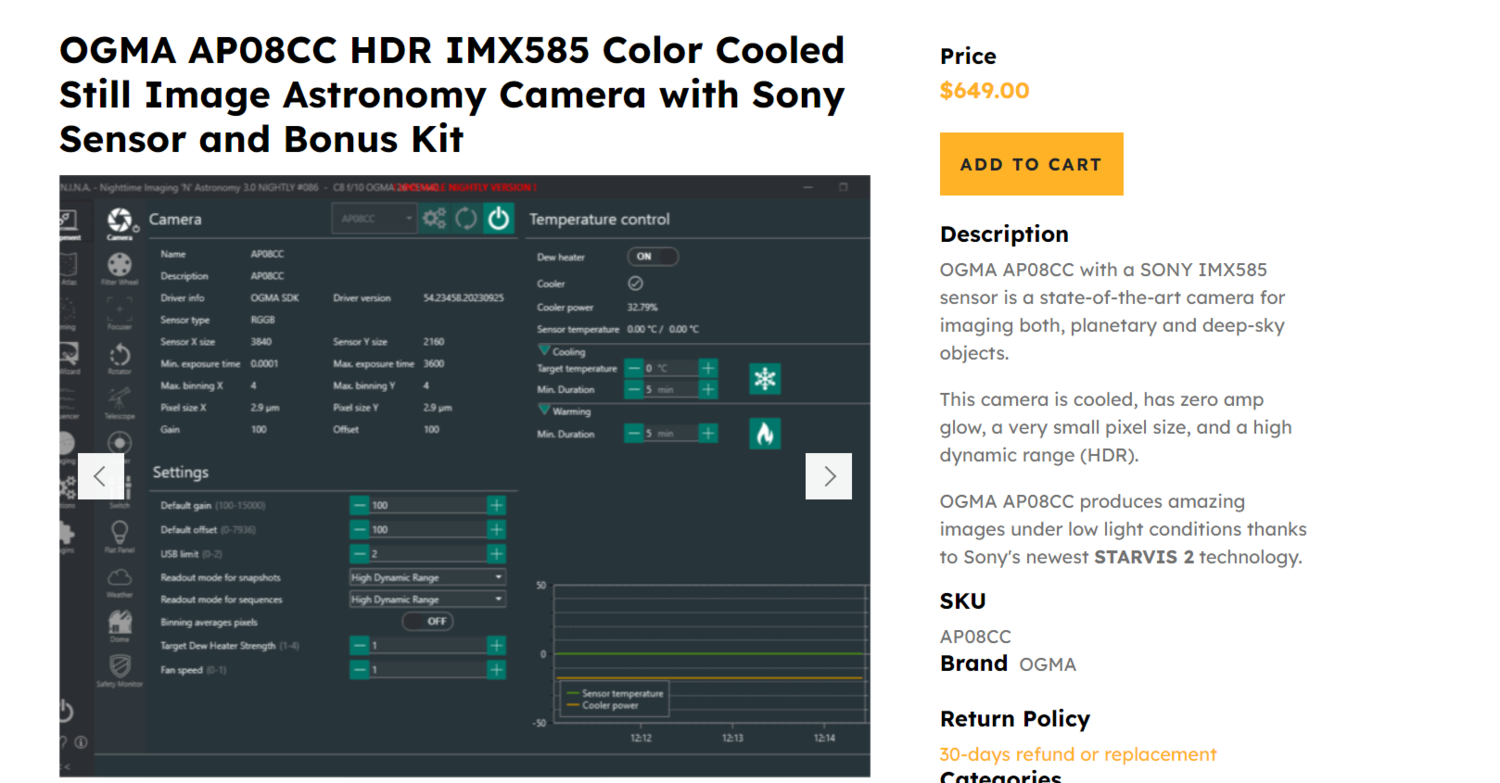Click the camera power connect icon
1500x783 pixels.
[498, 219]
